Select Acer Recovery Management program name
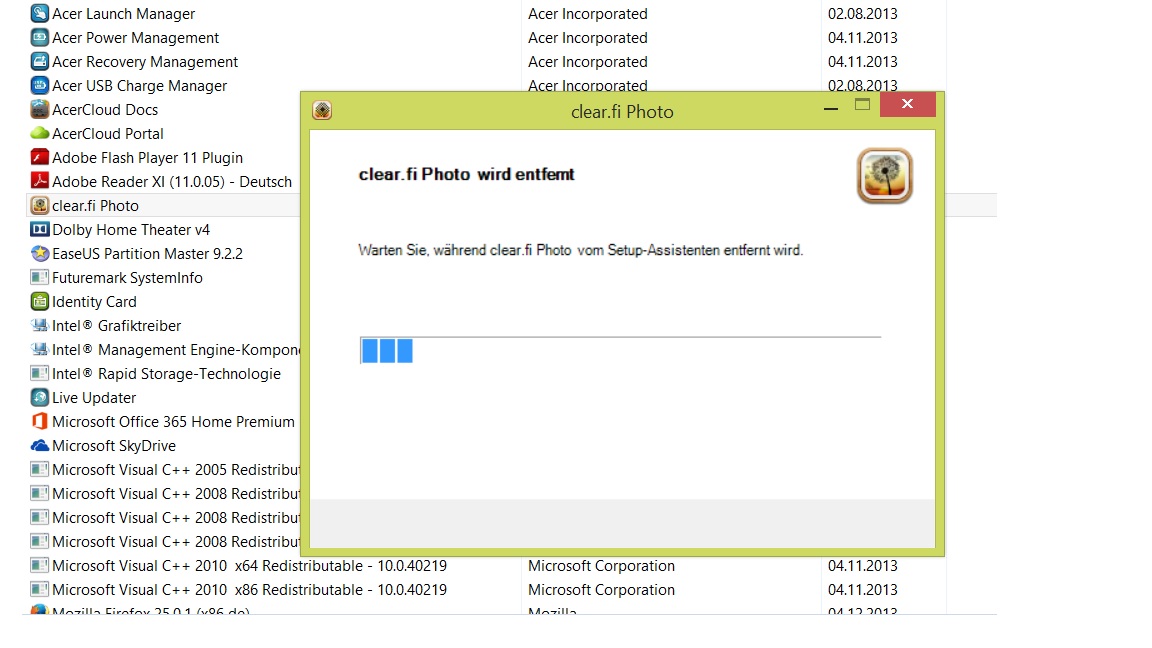This screenshot has height=648, width=1152. (x=145, y=62)
